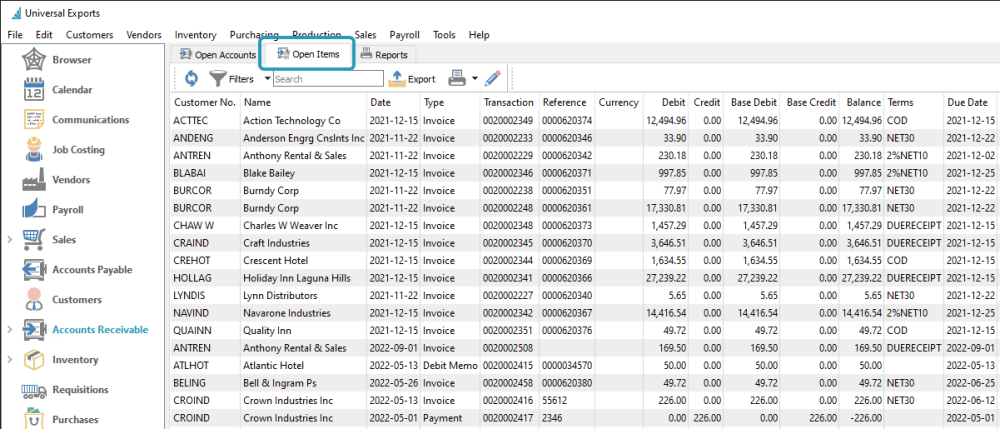Screen dimensions: 1000x429
Task: Click the pencil edit icon in toolbar
Action: click(493, 78)
